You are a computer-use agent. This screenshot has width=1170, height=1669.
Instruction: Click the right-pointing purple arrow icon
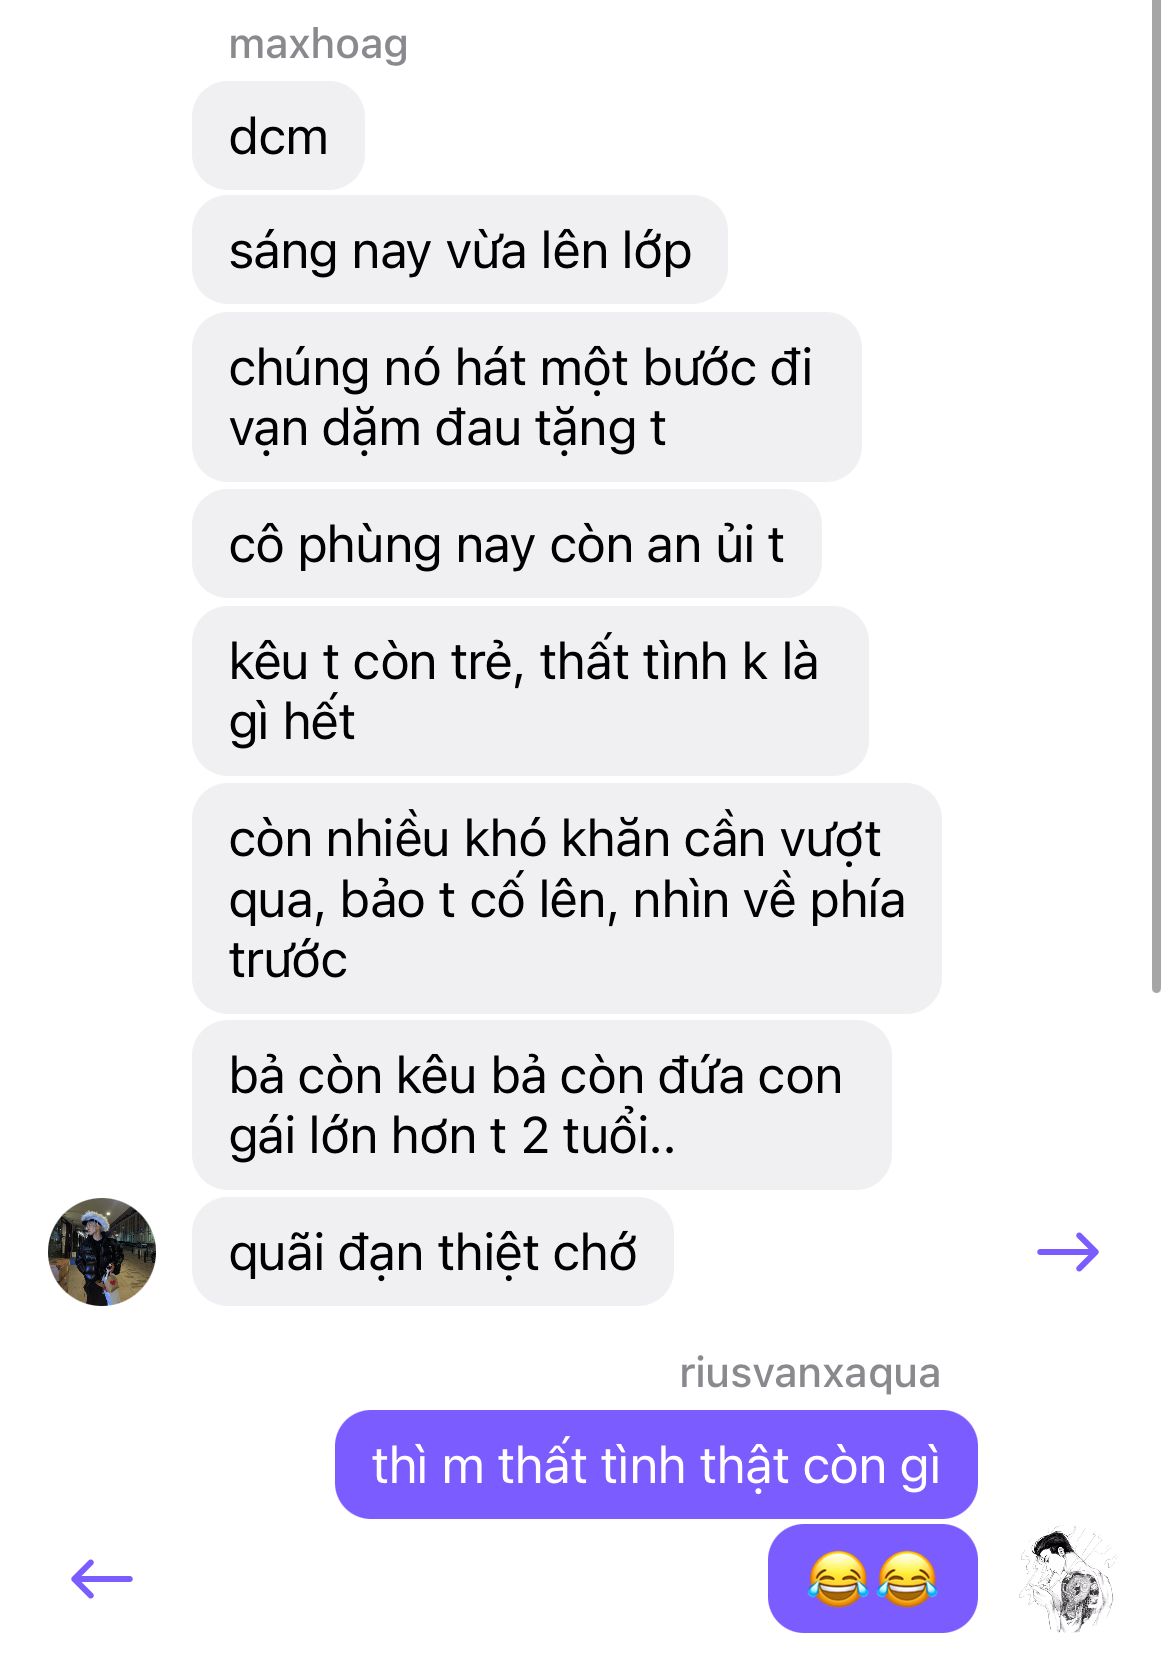(x=1068, y=1252)
